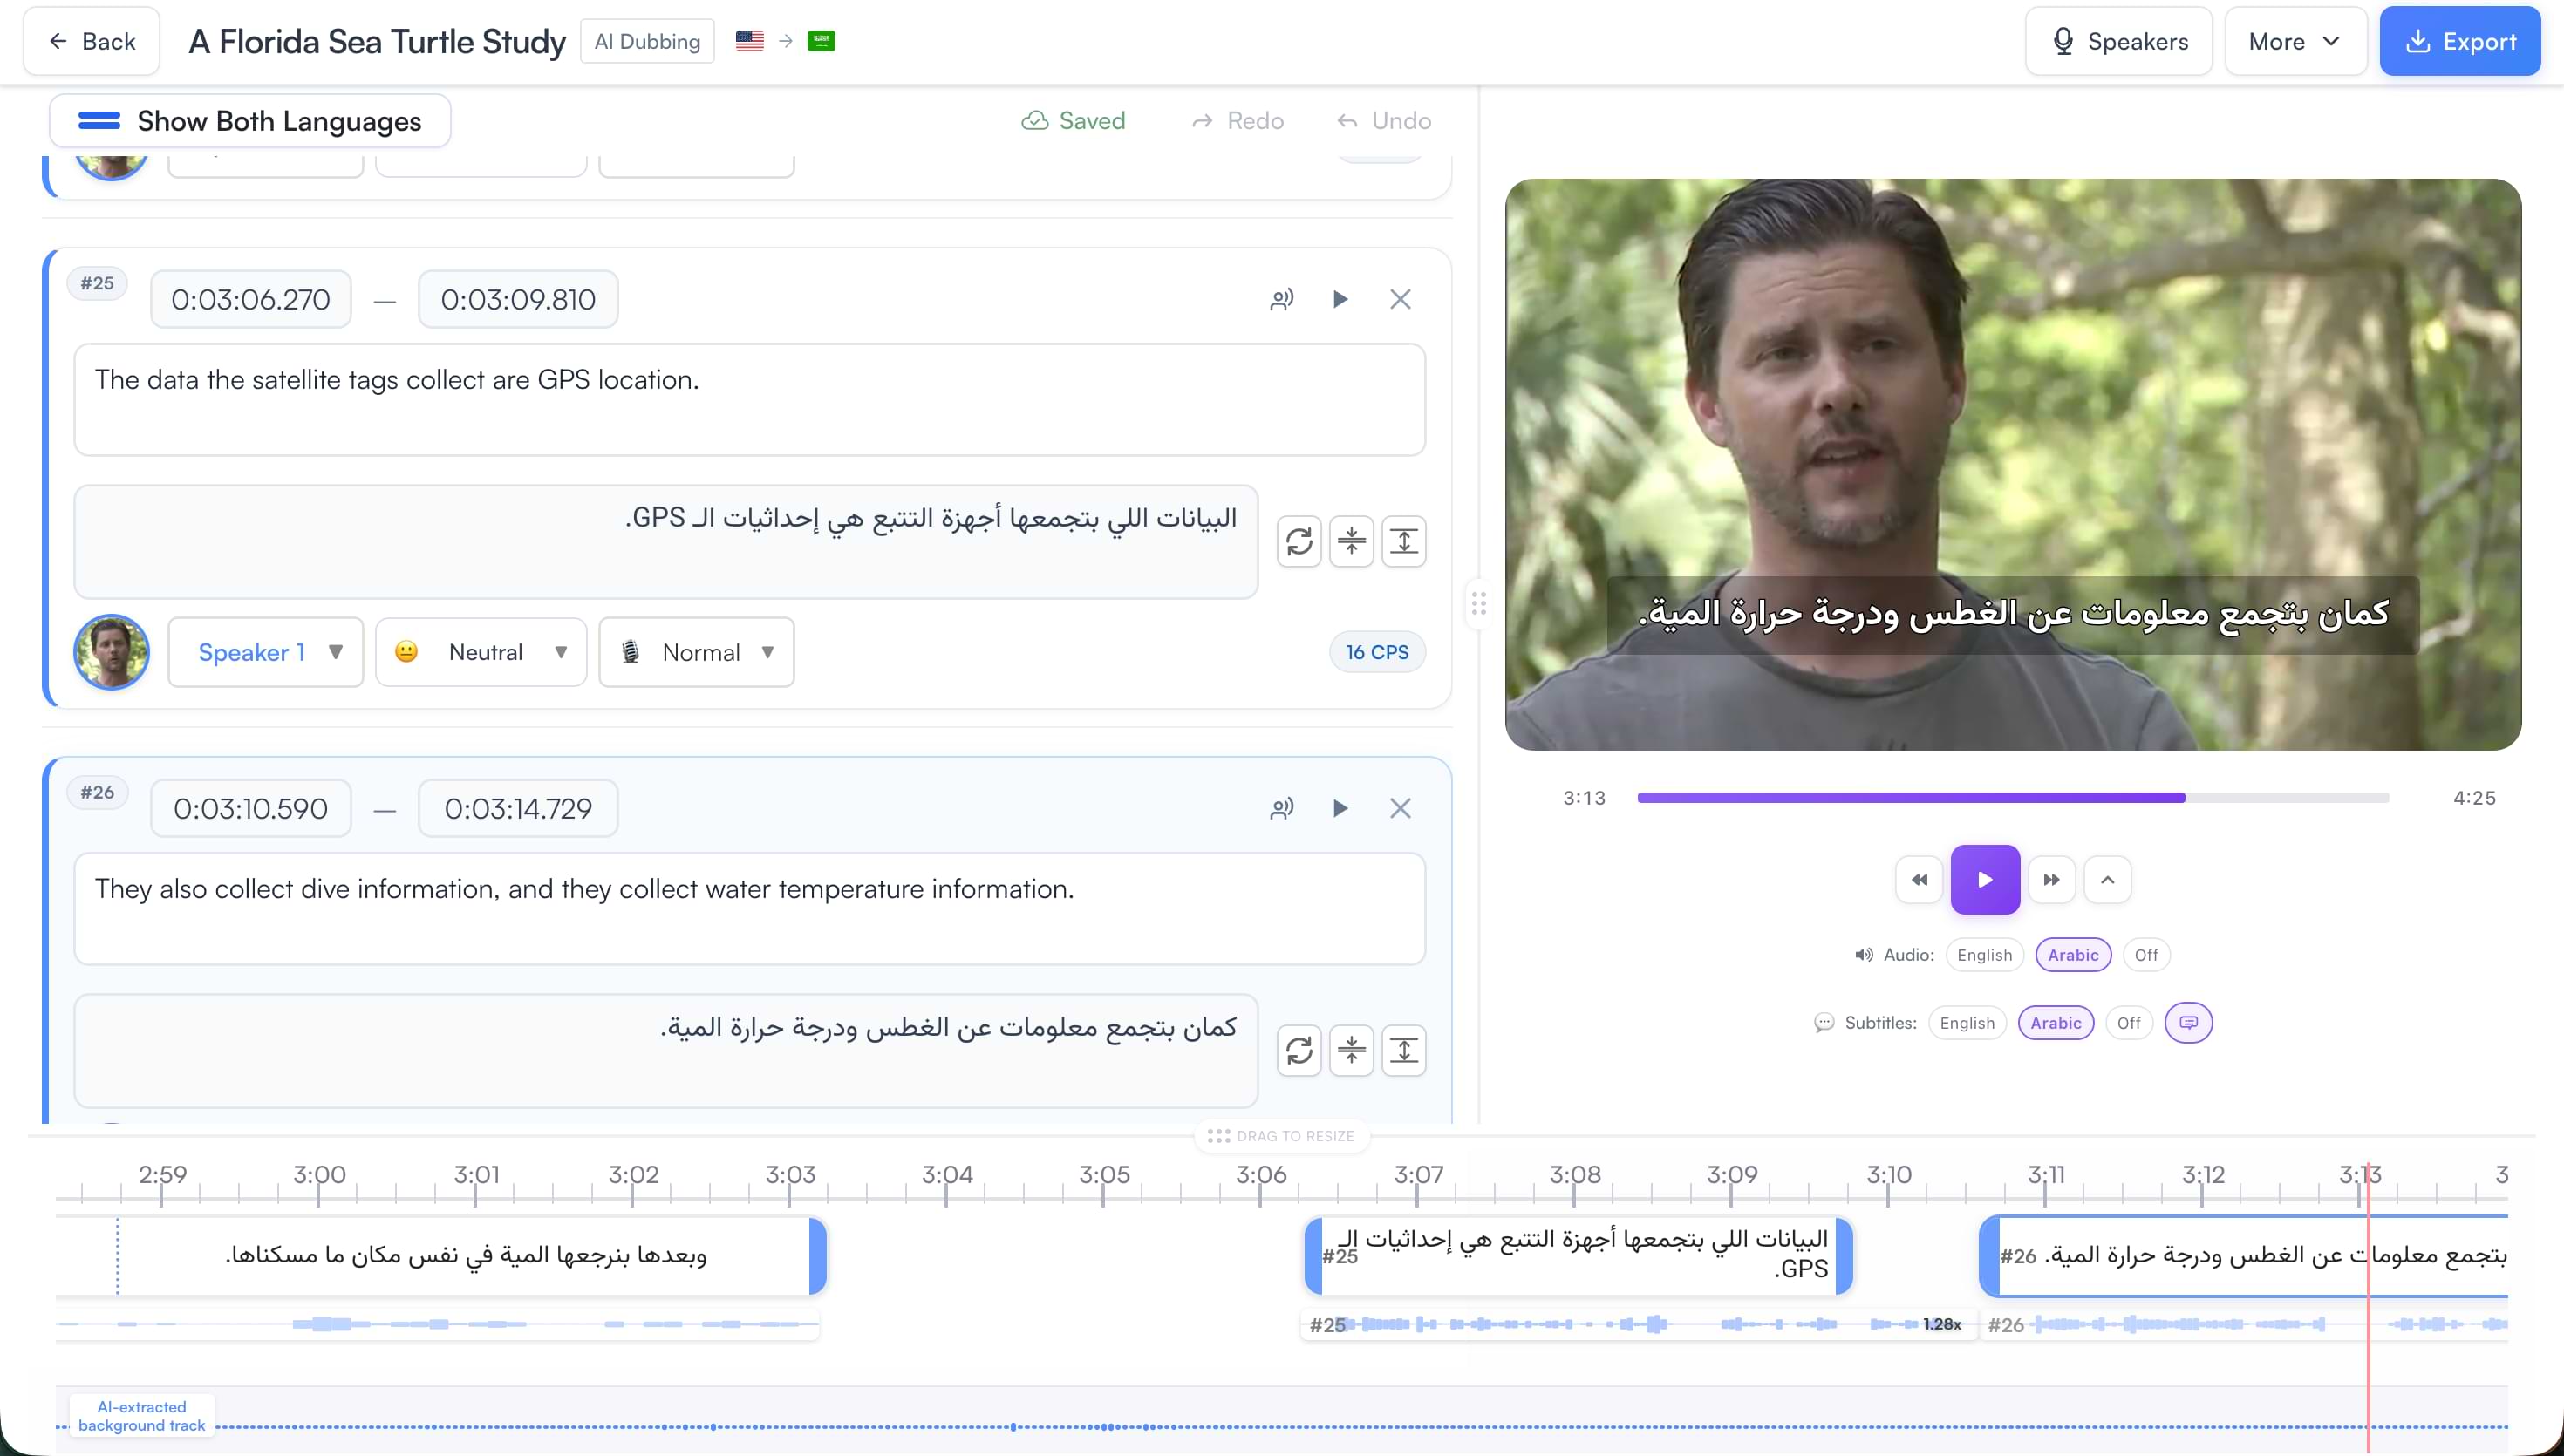Open the Speaker 1 dropdown in segment #25

[x=265, y=652]
